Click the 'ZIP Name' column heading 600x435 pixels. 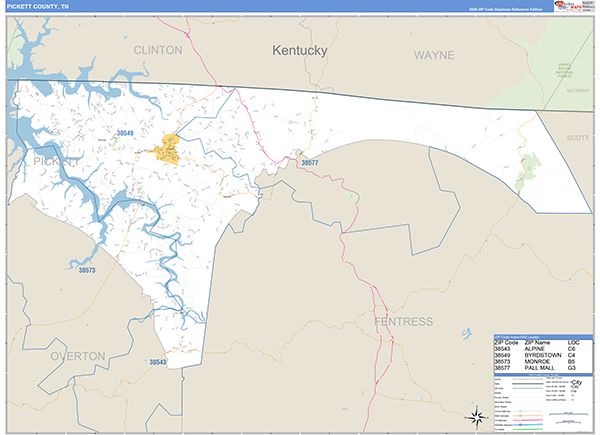[x=537, y=343]
